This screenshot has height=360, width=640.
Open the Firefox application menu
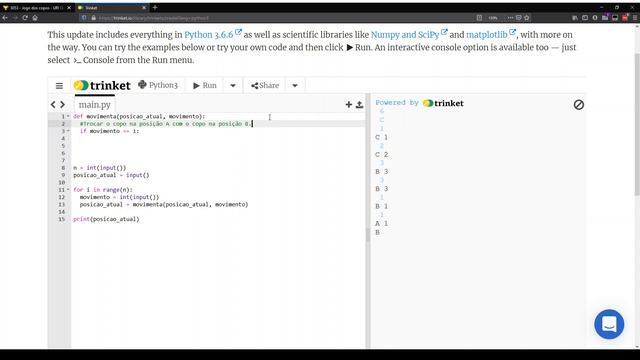(635, 18)
